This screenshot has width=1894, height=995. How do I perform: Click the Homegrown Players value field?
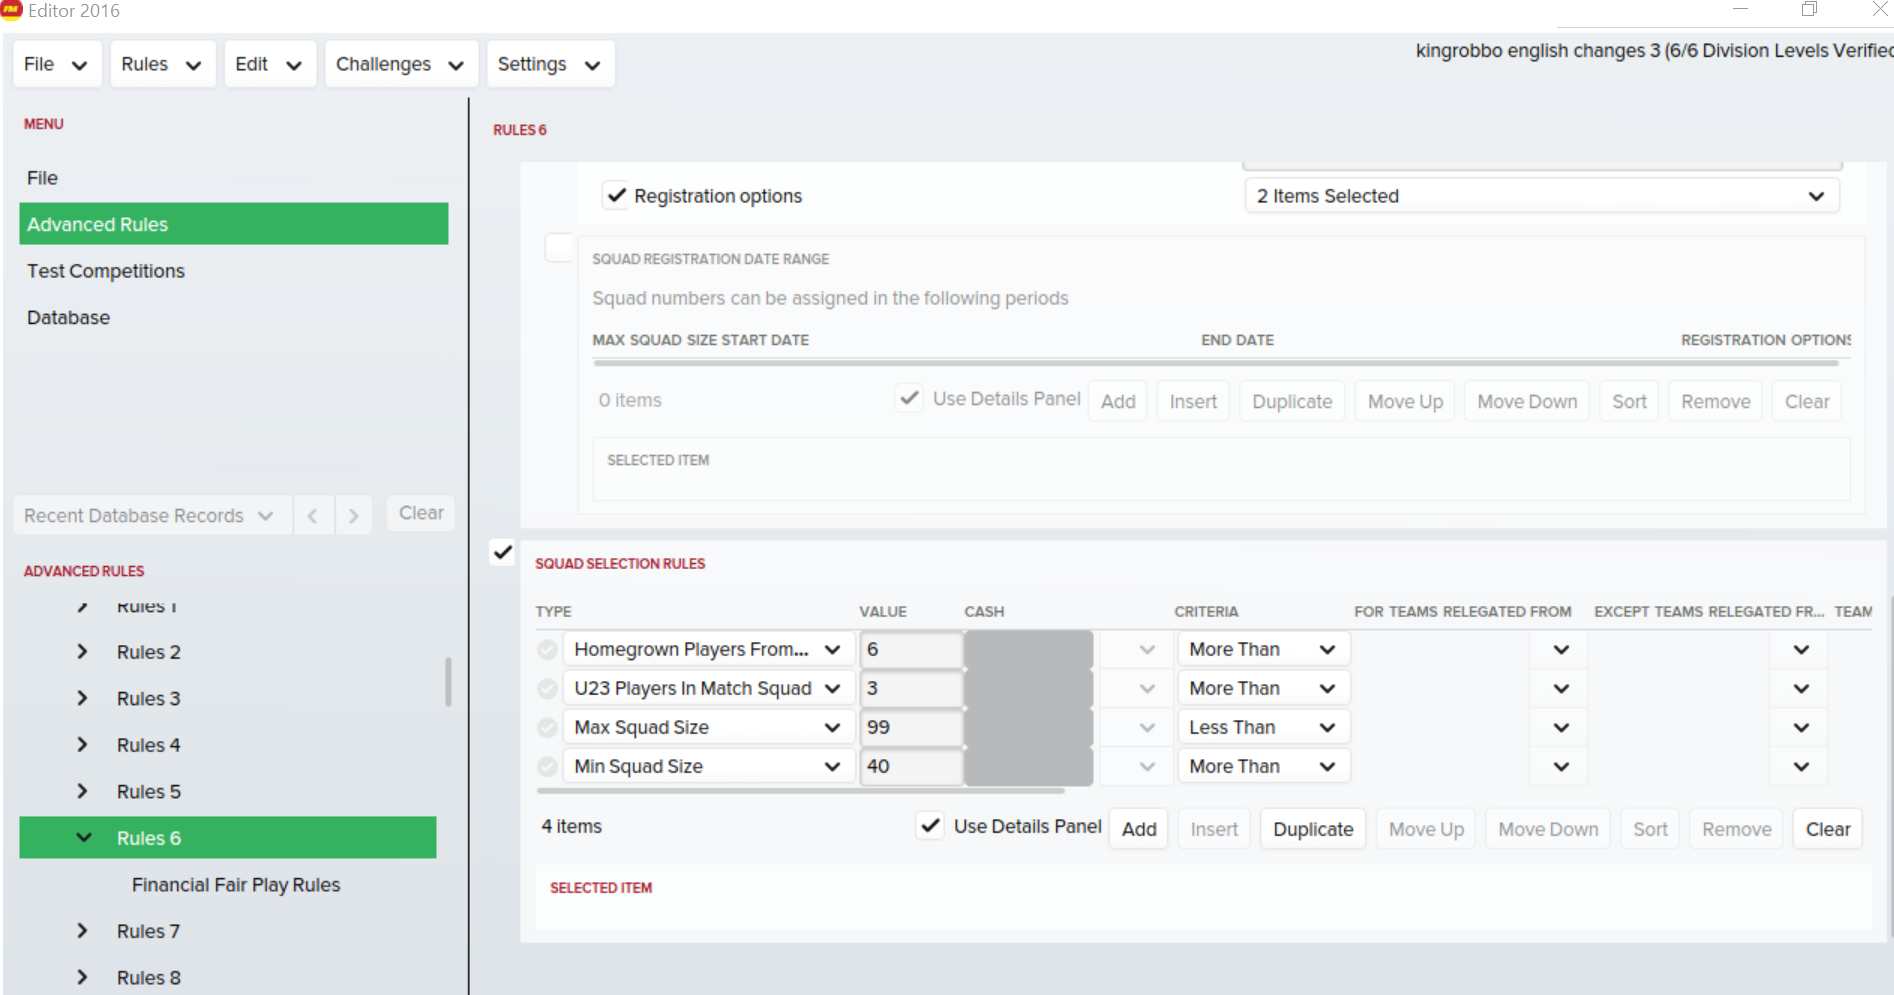[911, 650]
